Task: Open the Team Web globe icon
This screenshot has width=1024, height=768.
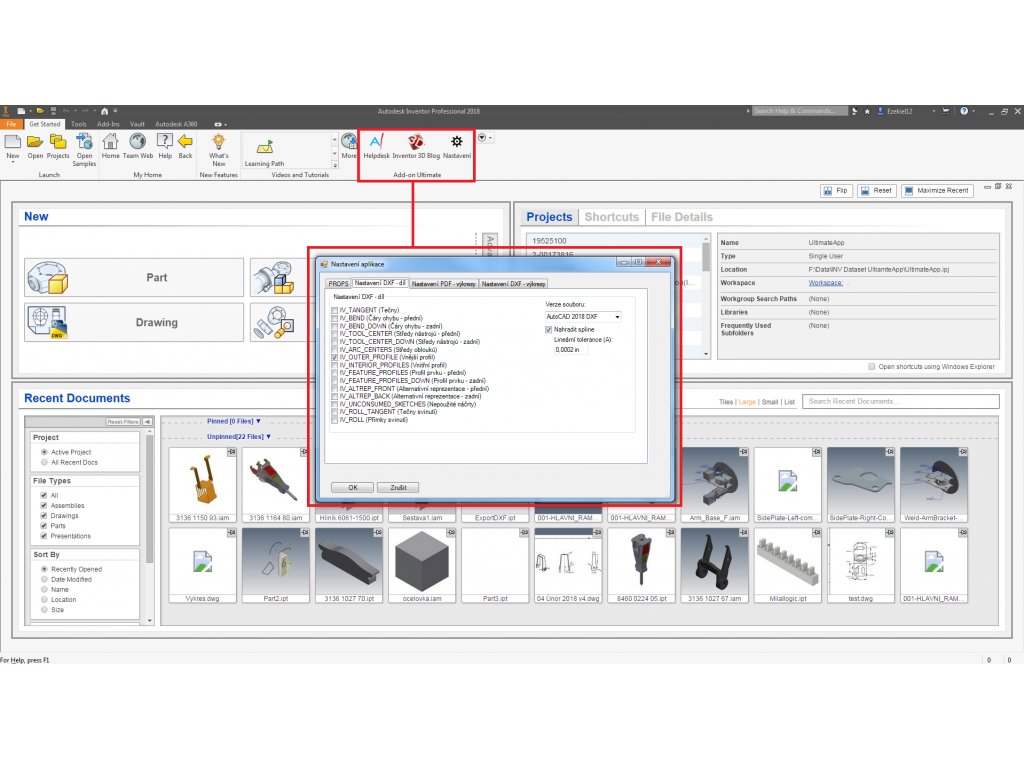Action: (x=138, y=141)
